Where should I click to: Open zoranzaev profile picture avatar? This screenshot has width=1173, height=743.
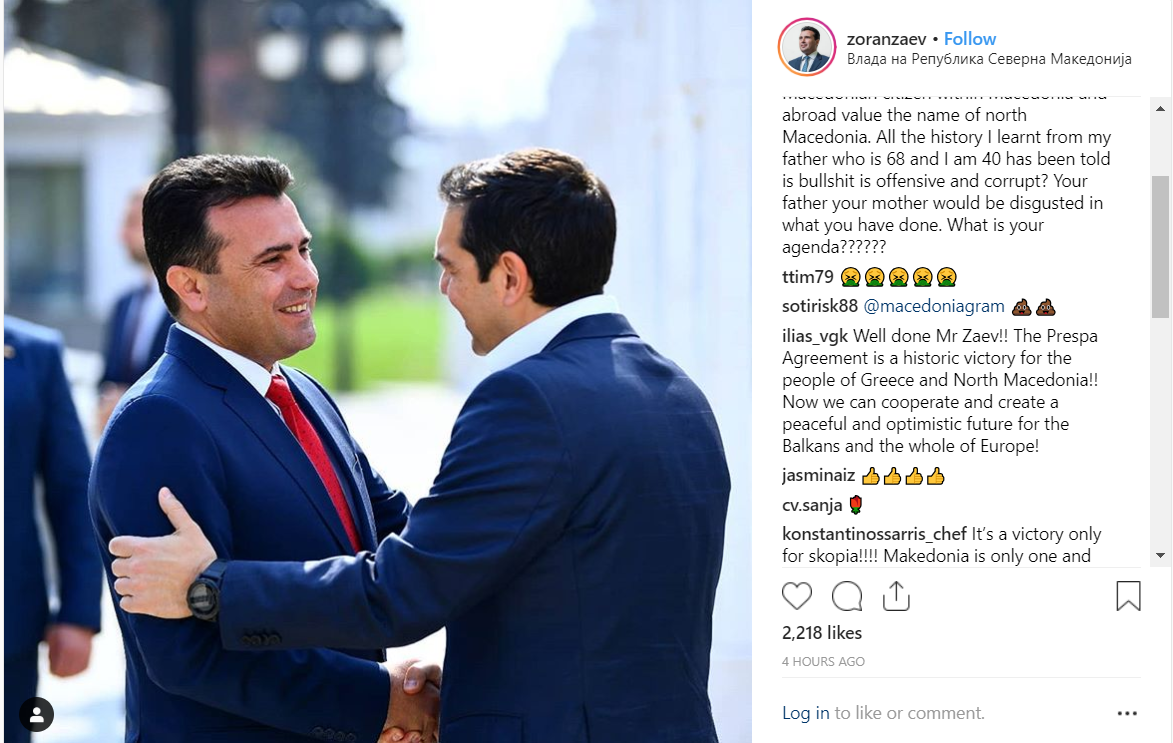807,47
